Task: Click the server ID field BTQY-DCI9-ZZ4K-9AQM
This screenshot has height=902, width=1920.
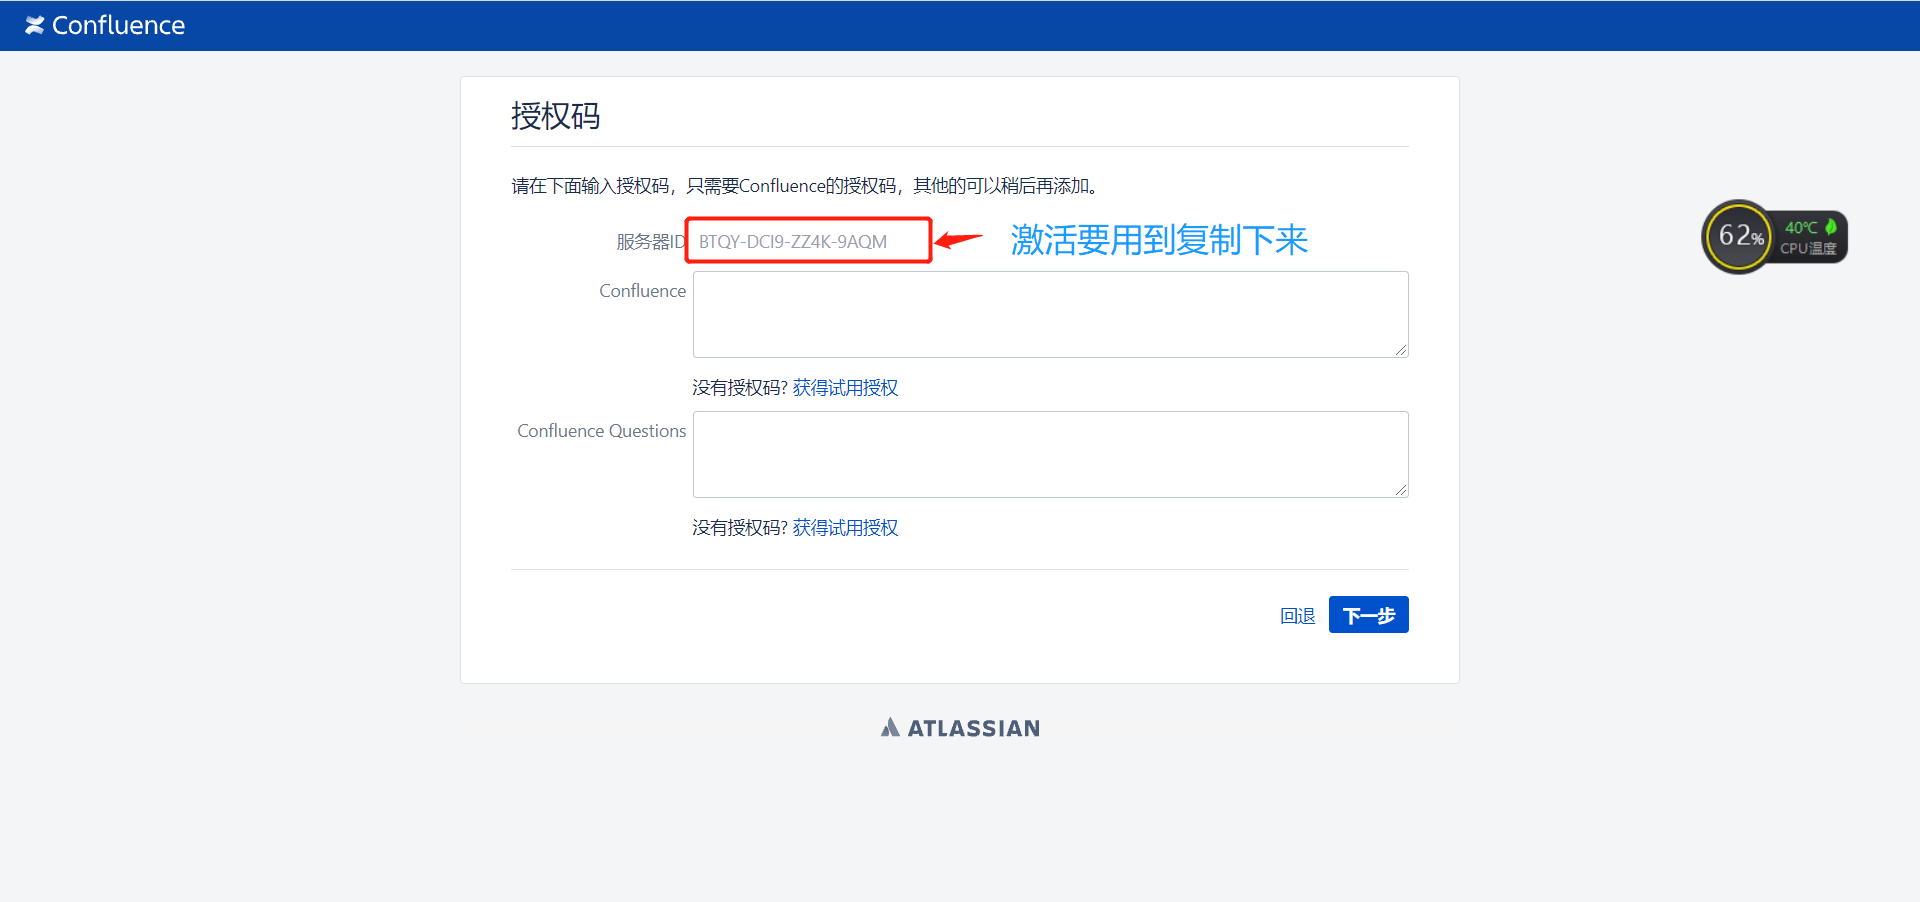Action: 809,241
